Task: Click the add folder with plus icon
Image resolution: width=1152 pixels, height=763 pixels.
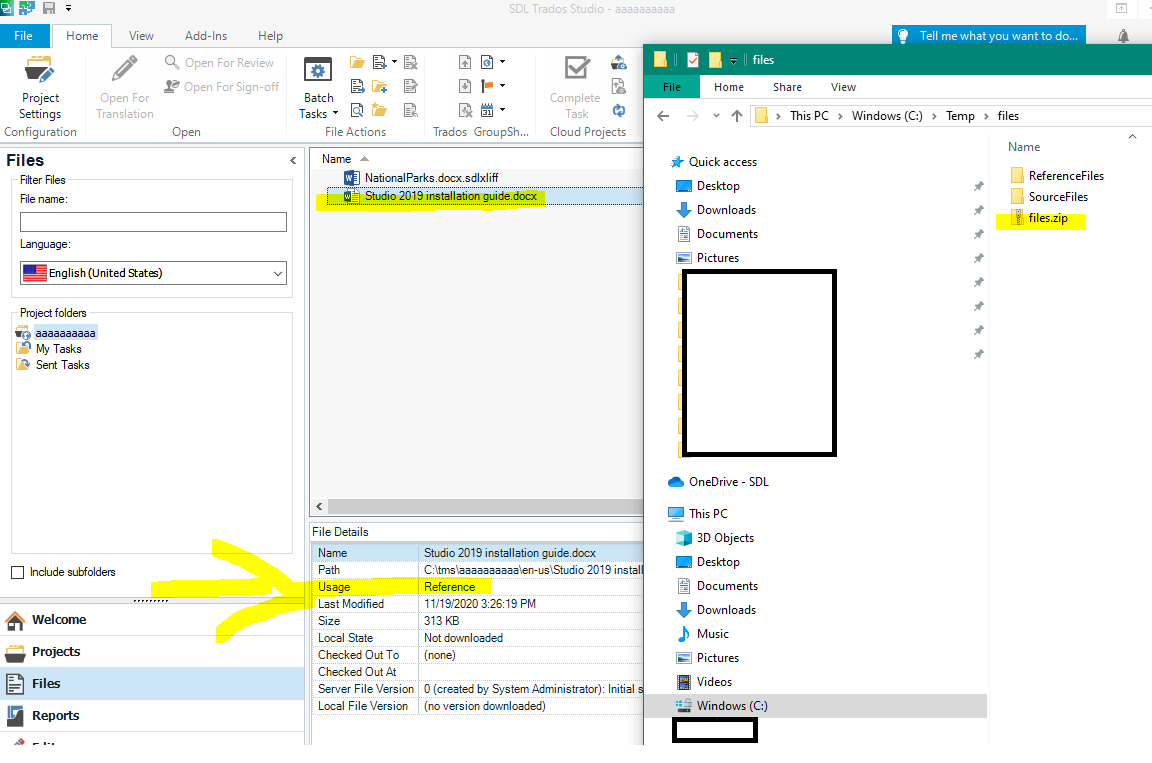Action: pyautogui.click(x=379, y=87)
